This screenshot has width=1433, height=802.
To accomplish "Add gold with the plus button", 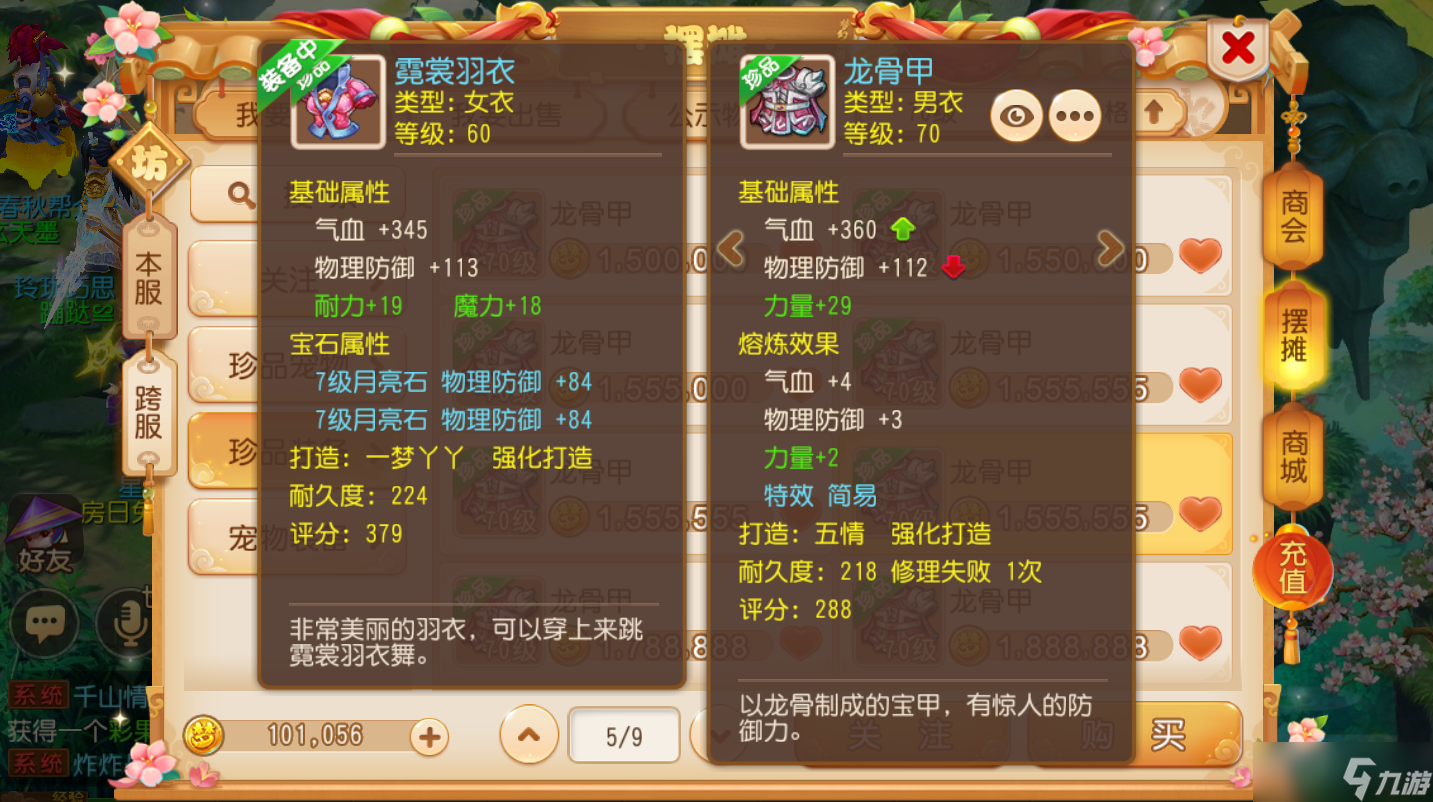I will pyautogui.click(x=429, y=738).
